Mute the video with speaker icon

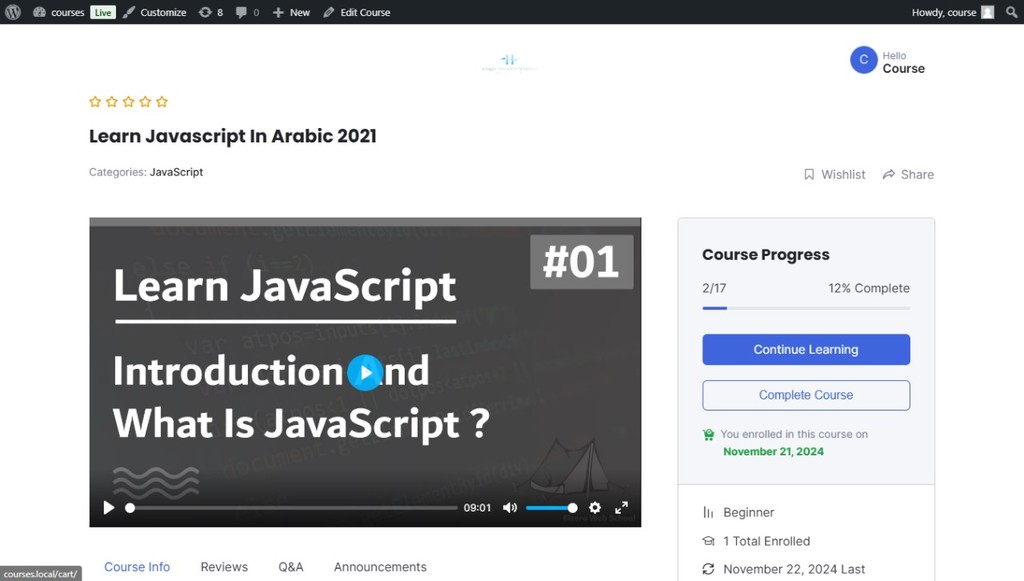pos(510,507)
